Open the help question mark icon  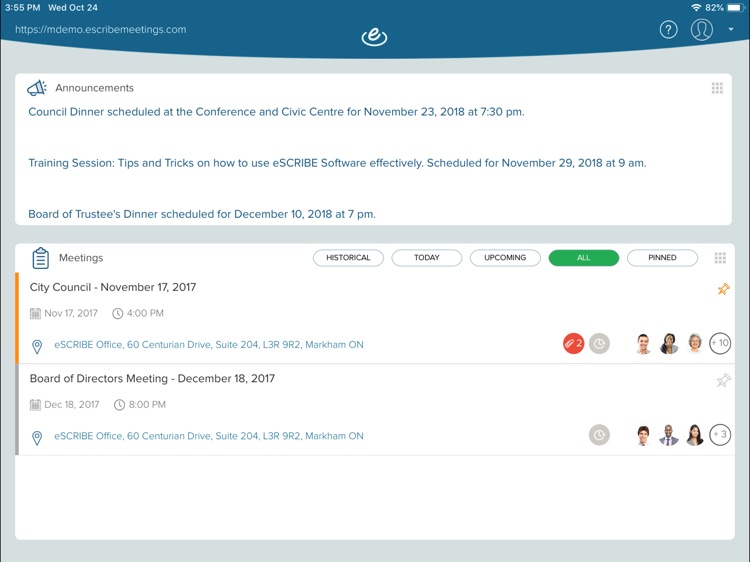(x=668, y=30)
